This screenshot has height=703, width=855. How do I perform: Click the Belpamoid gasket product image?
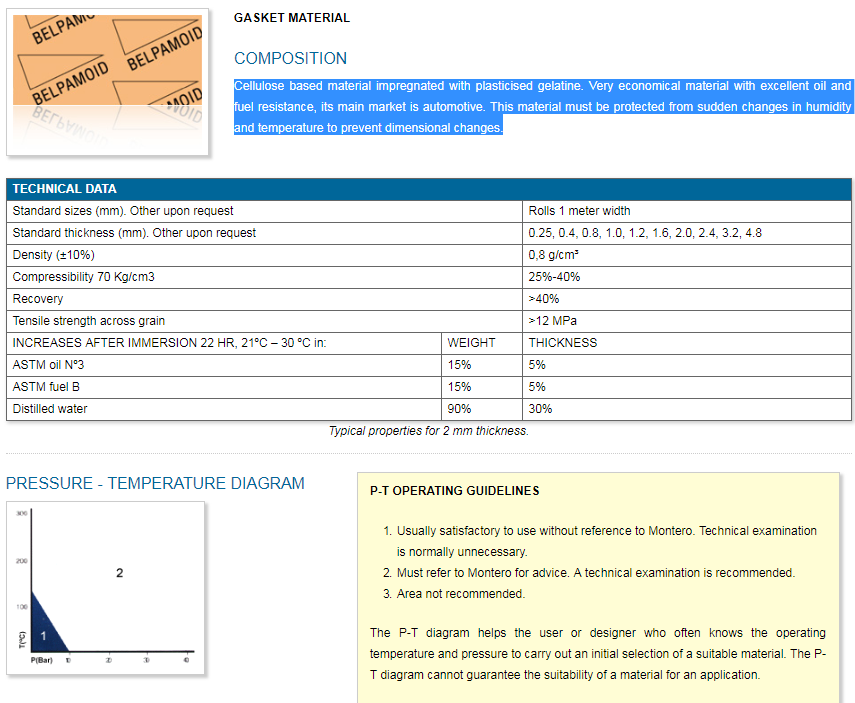pos(108,81)
